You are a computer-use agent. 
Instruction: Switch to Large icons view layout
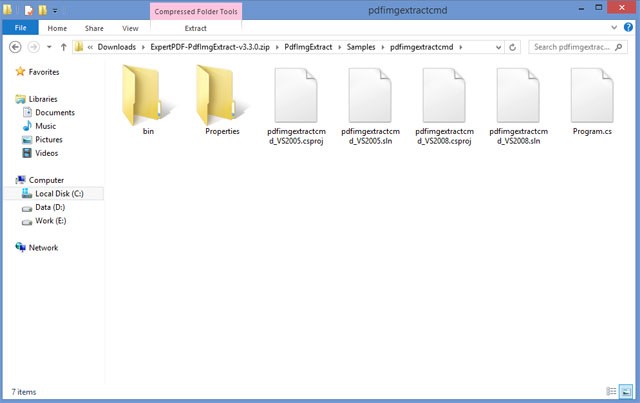626,391
